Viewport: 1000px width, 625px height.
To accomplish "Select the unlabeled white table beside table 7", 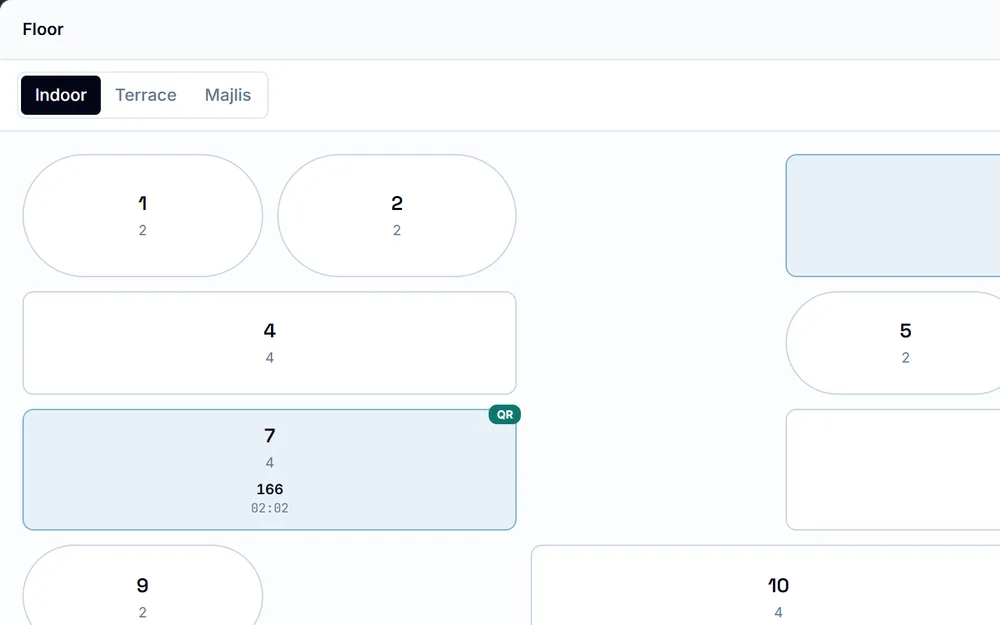I will click(x=893, y=469).
